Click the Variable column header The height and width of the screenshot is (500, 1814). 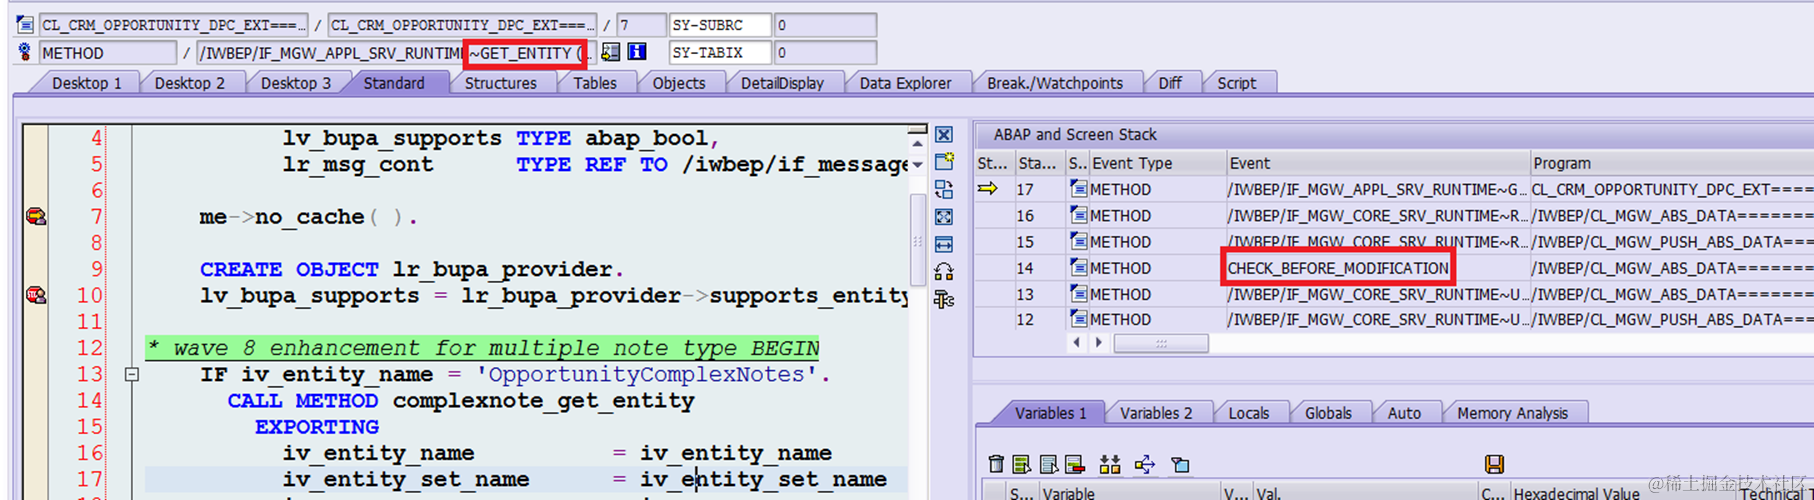click(x=1128, y=493)
